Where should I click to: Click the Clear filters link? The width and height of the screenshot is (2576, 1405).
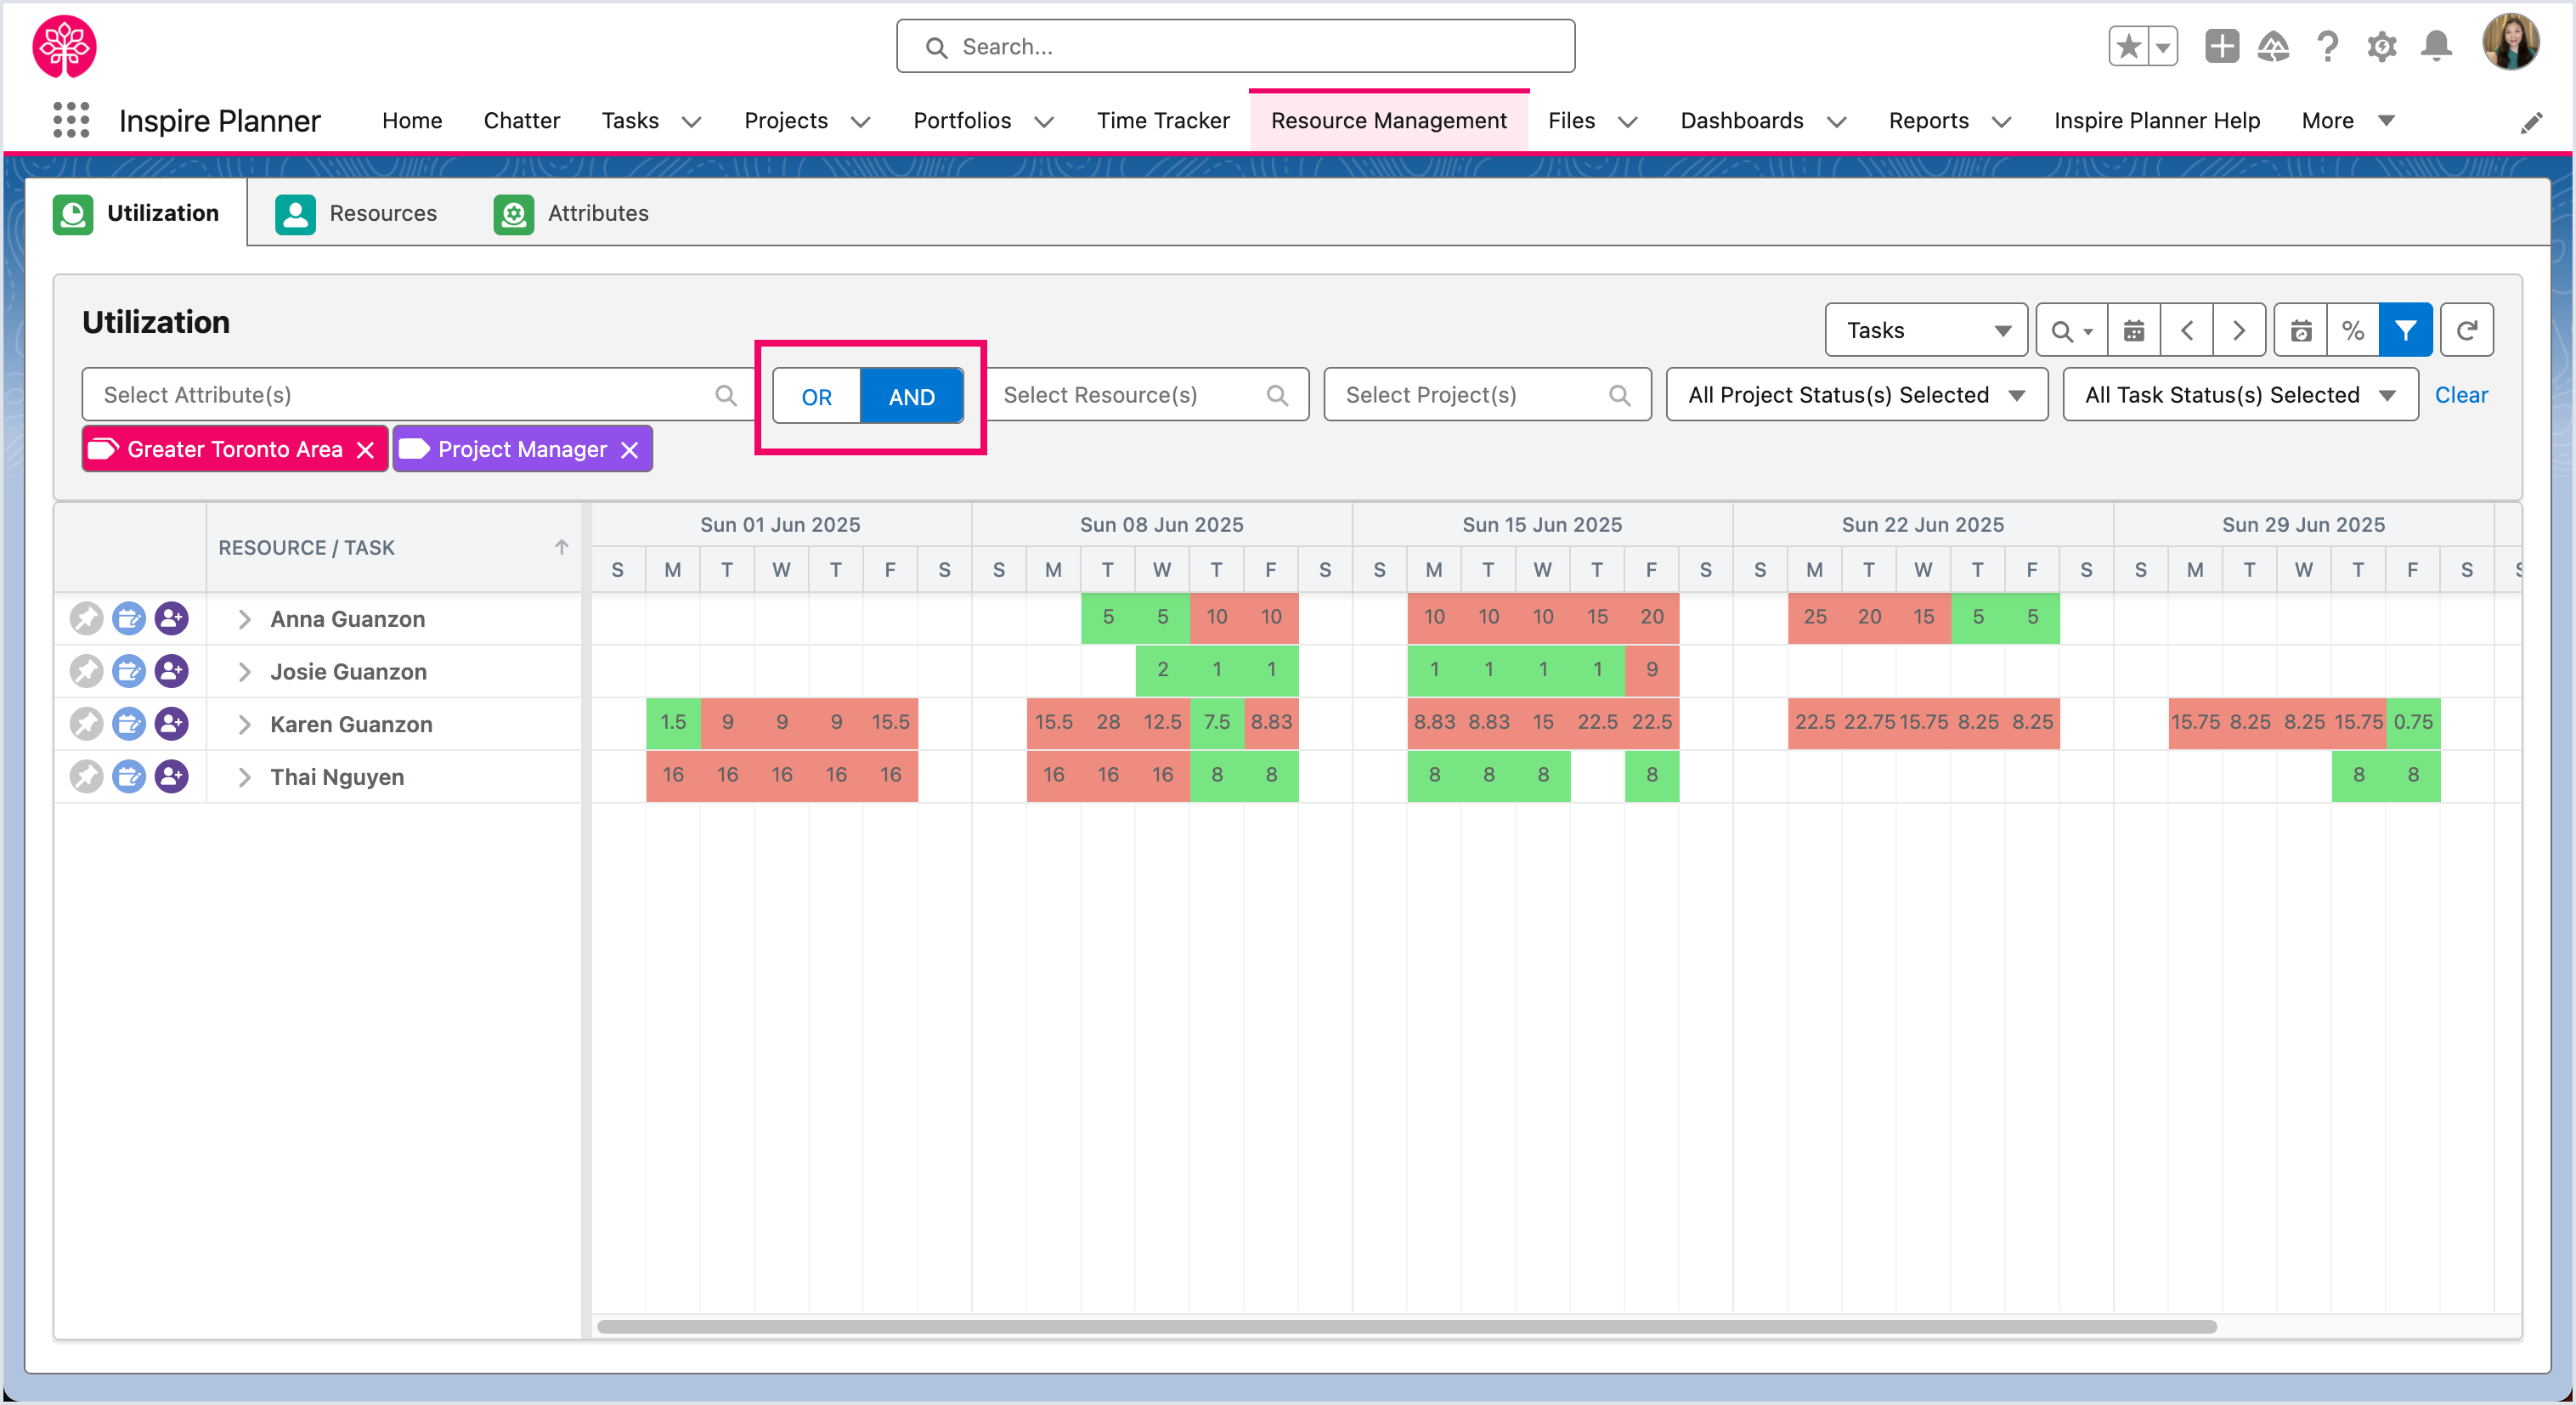click(x=2461, y=395)
